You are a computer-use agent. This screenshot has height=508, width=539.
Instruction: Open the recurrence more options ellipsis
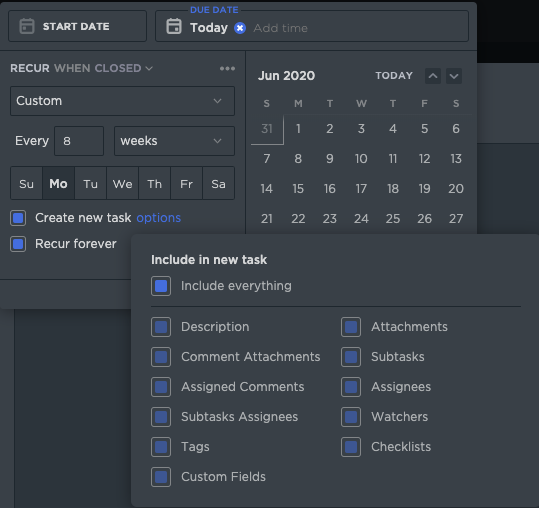pyautogui.click(x=227, y=68)
